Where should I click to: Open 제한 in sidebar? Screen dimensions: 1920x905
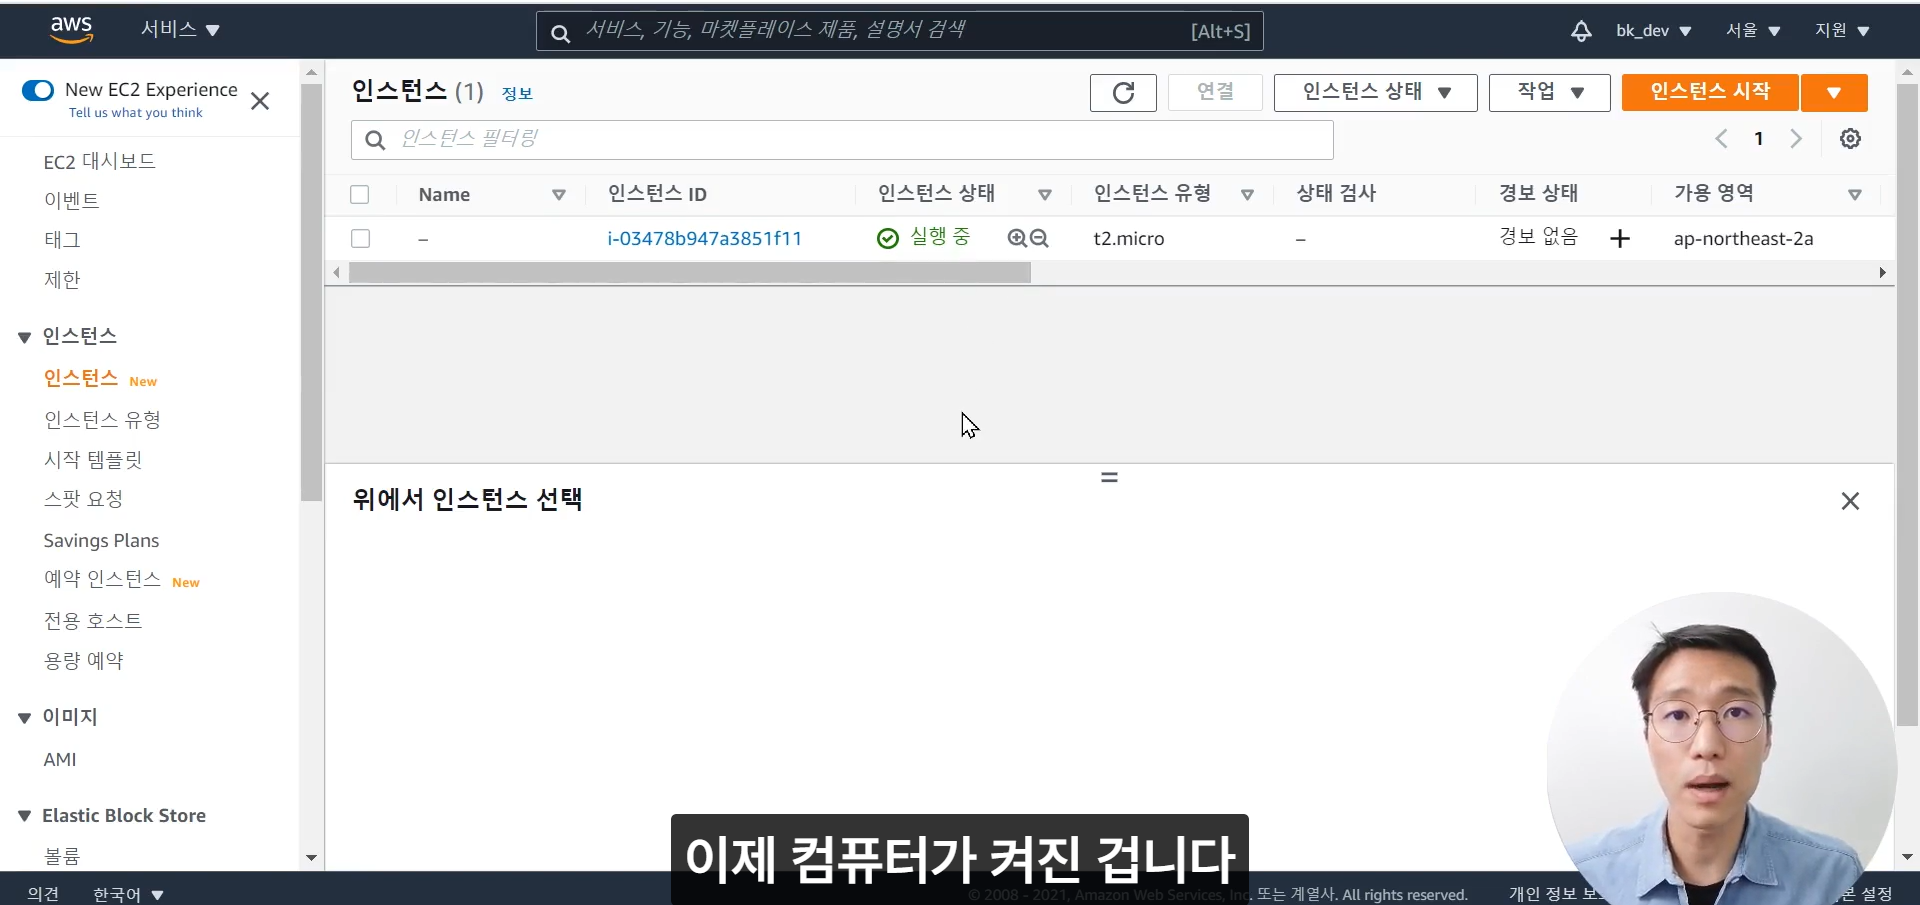tap(62, 280)
